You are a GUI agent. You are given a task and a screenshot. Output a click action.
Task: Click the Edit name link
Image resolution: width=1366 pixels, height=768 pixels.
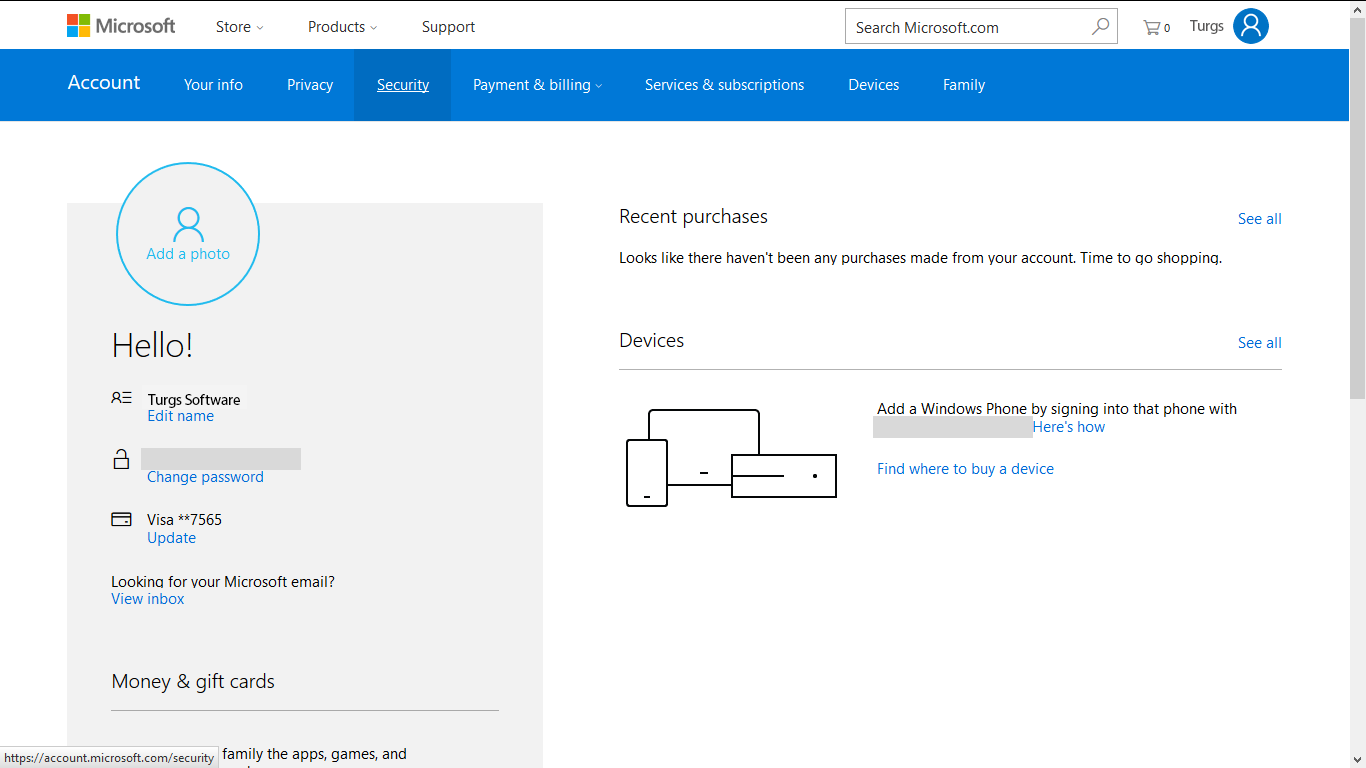180,416
